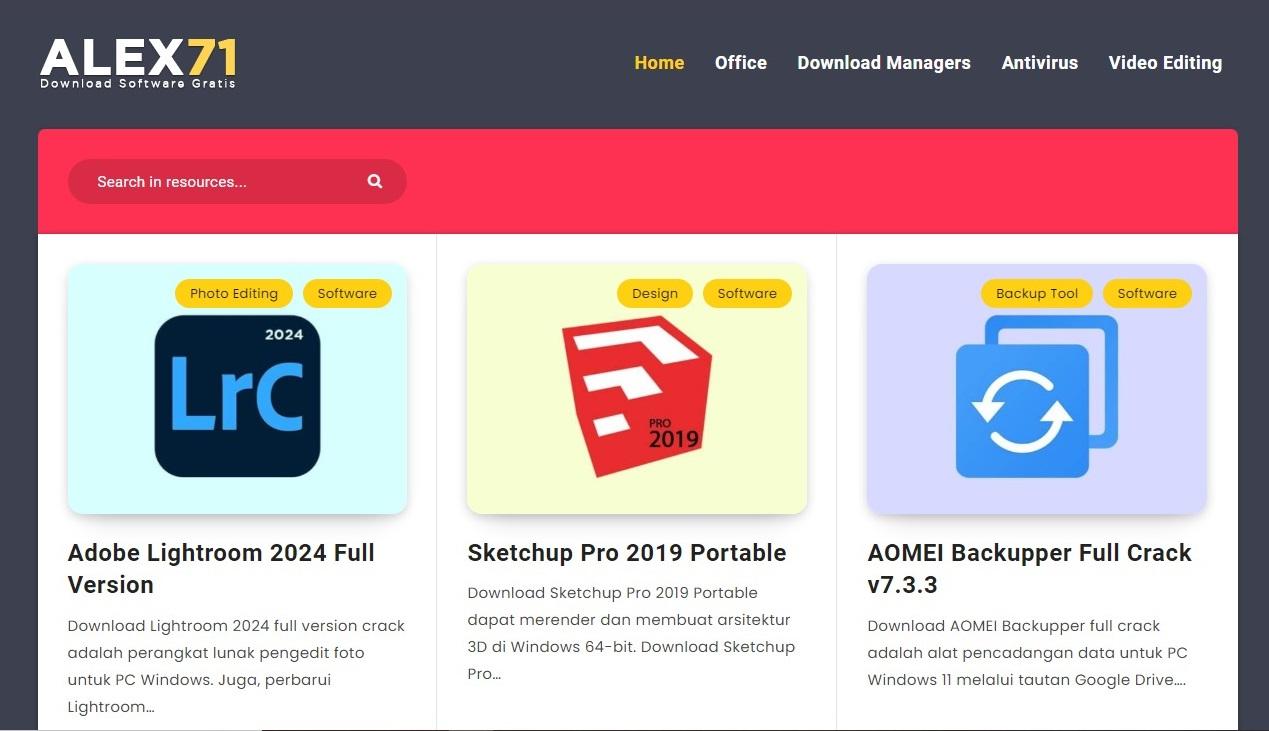Open the ALEX71 site logo

click(x=139, y=62)
